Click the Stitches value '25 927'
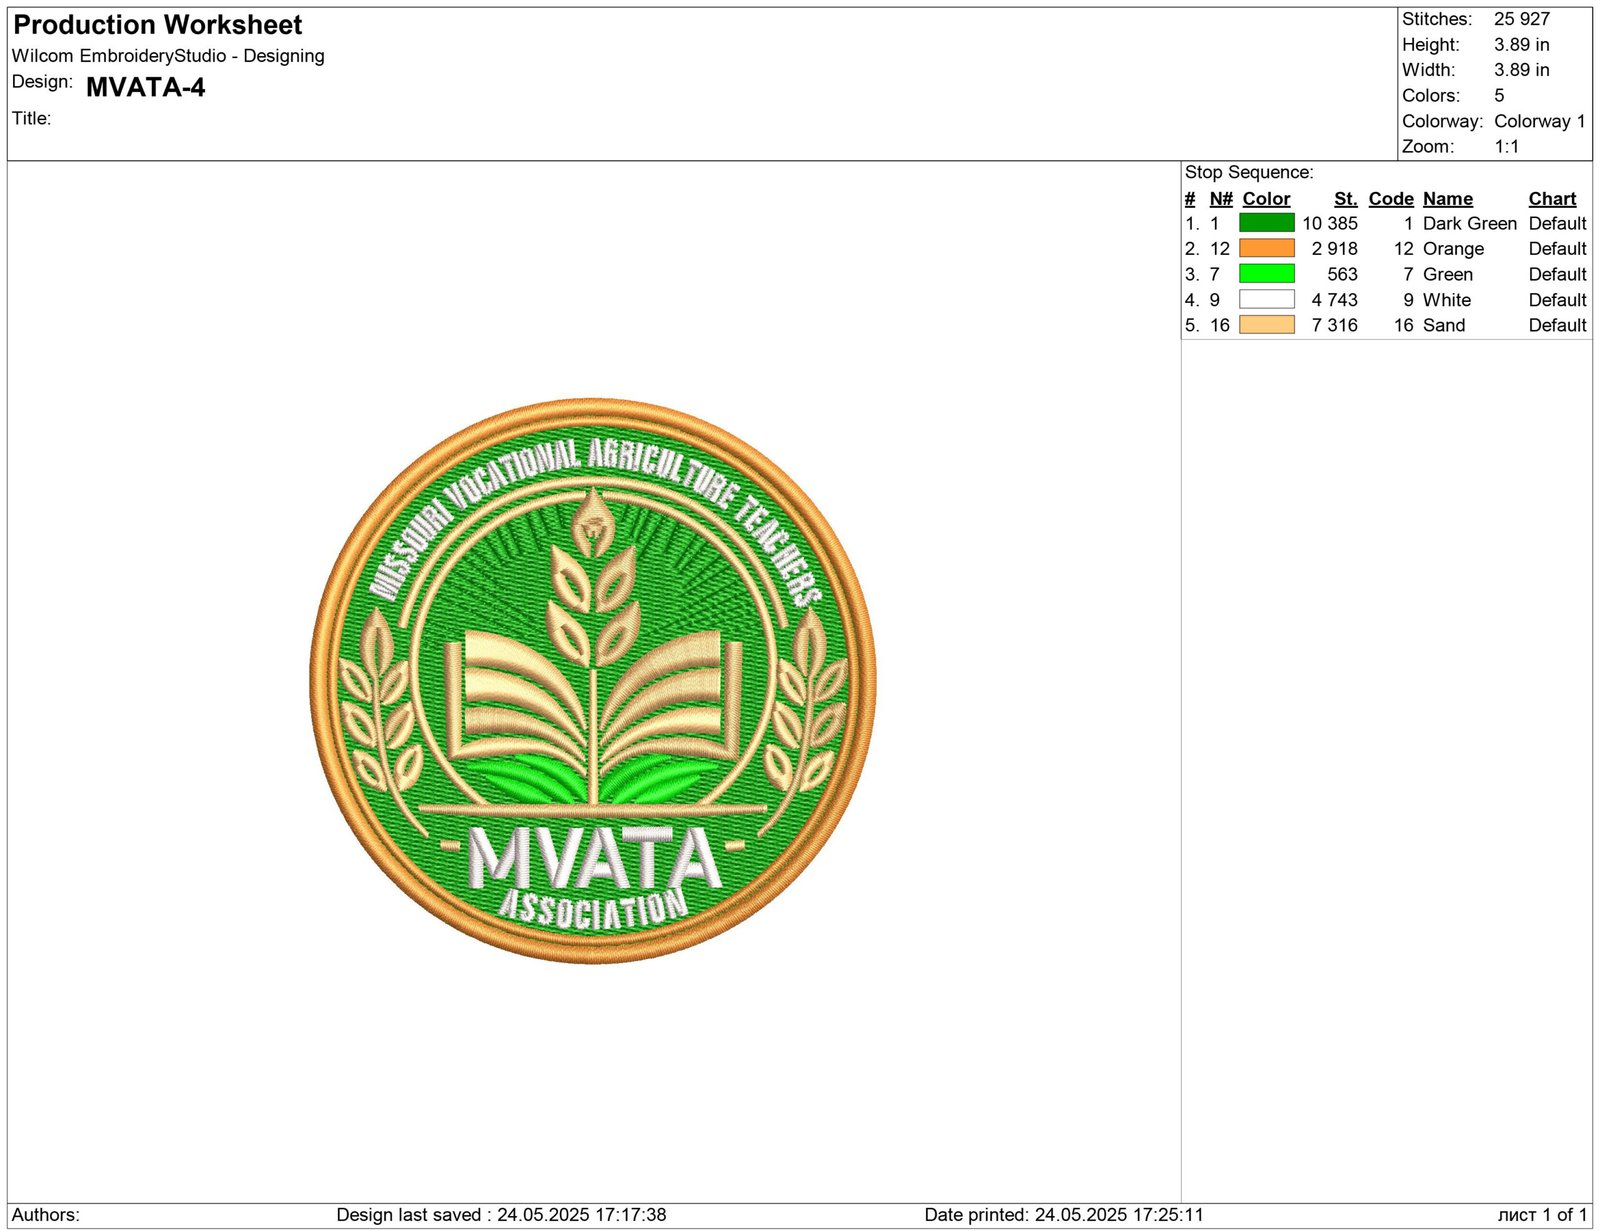The width and height of the screenshot is (1600, 1231). pos(1522,19)
